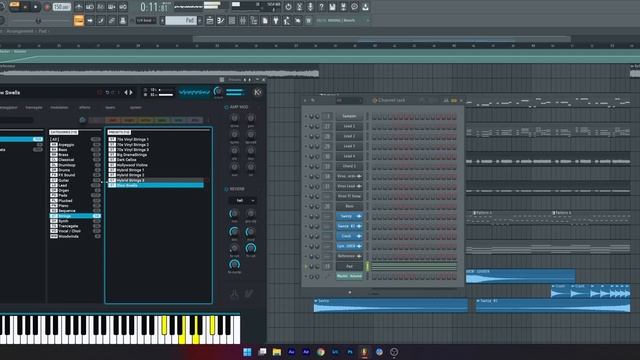Screen dimensions: 640x360
Task: Toggle loop recording
Action: (x=122, y=7)
